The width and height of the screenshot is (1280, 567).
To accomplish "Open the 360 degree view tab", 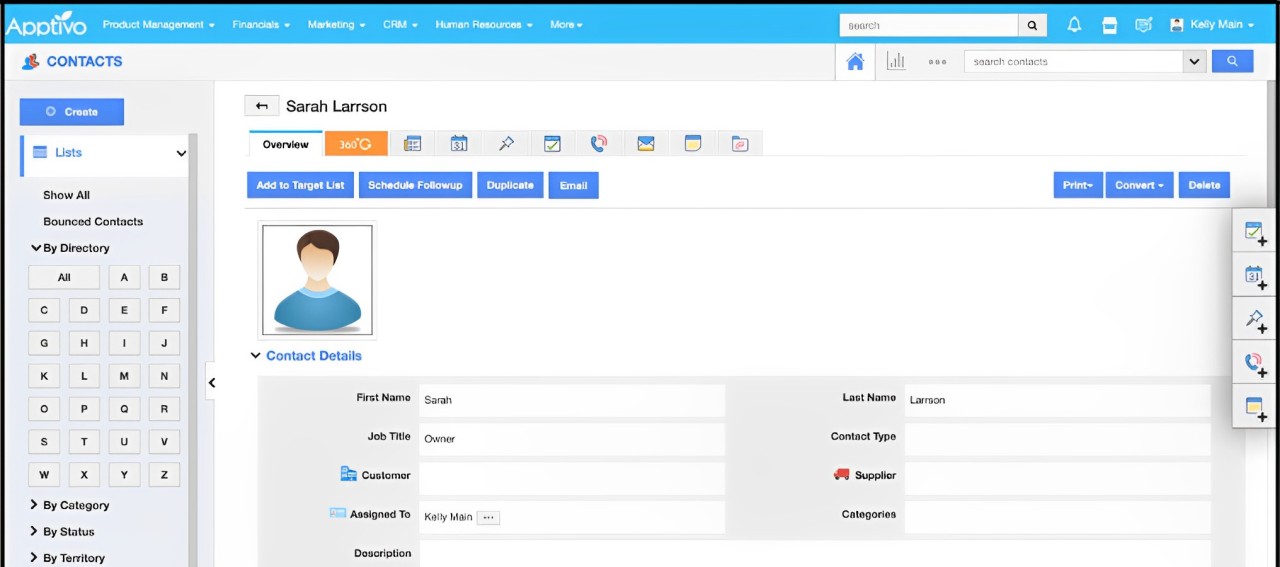I will [355, 144].
